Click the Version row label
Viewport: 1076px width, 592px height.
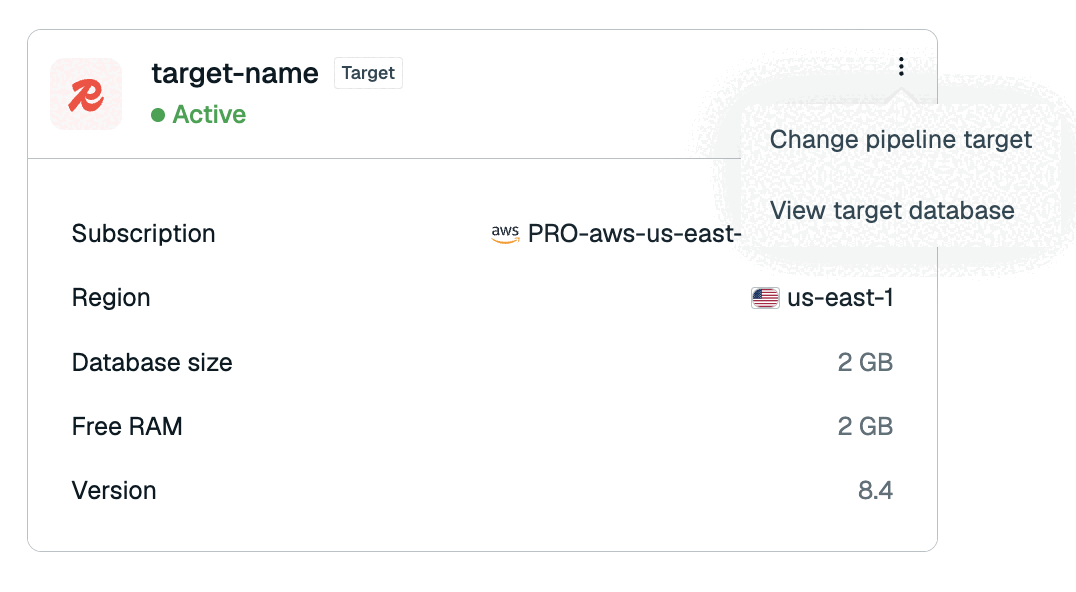[x=114, y=490]
